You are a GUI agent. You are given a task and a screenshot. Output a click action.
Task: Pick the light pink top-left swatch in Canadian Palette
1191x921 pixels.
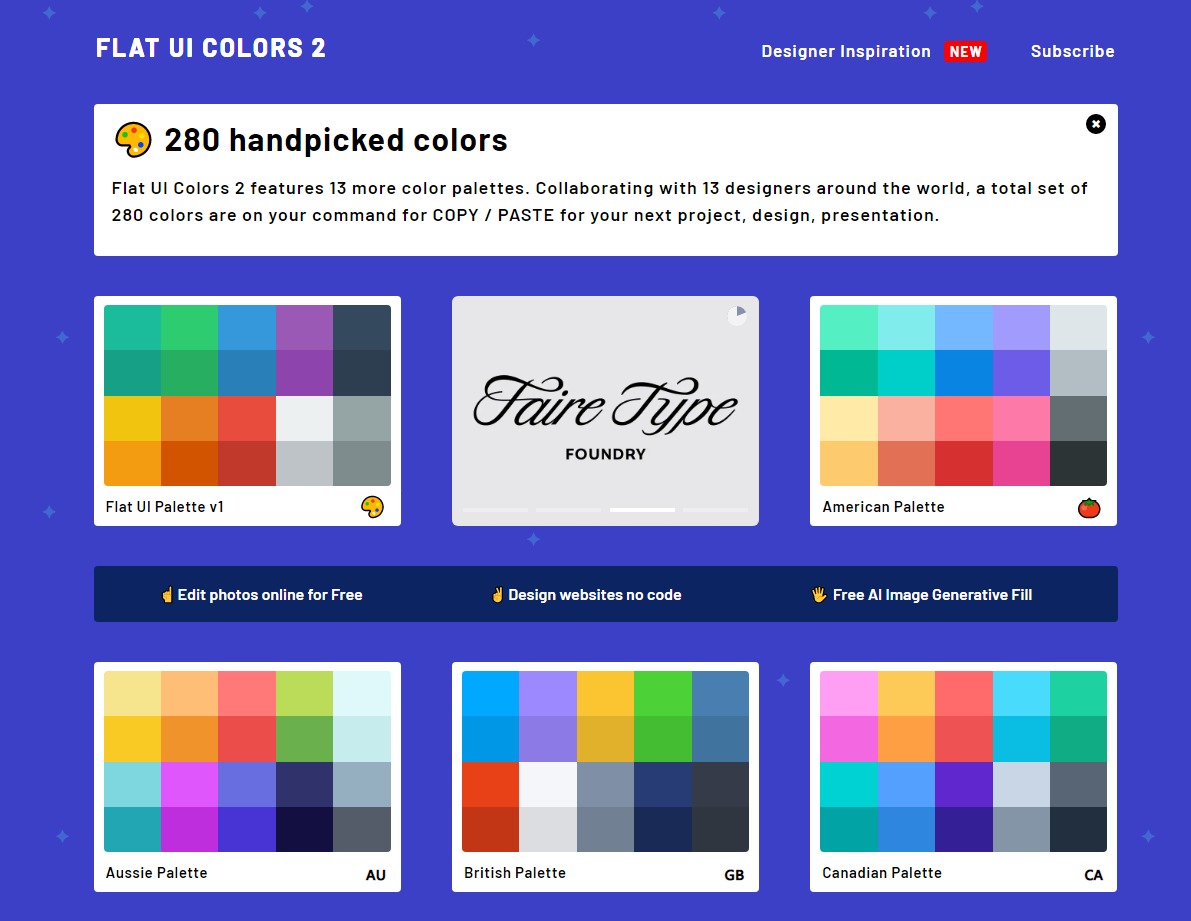(848, 693)
